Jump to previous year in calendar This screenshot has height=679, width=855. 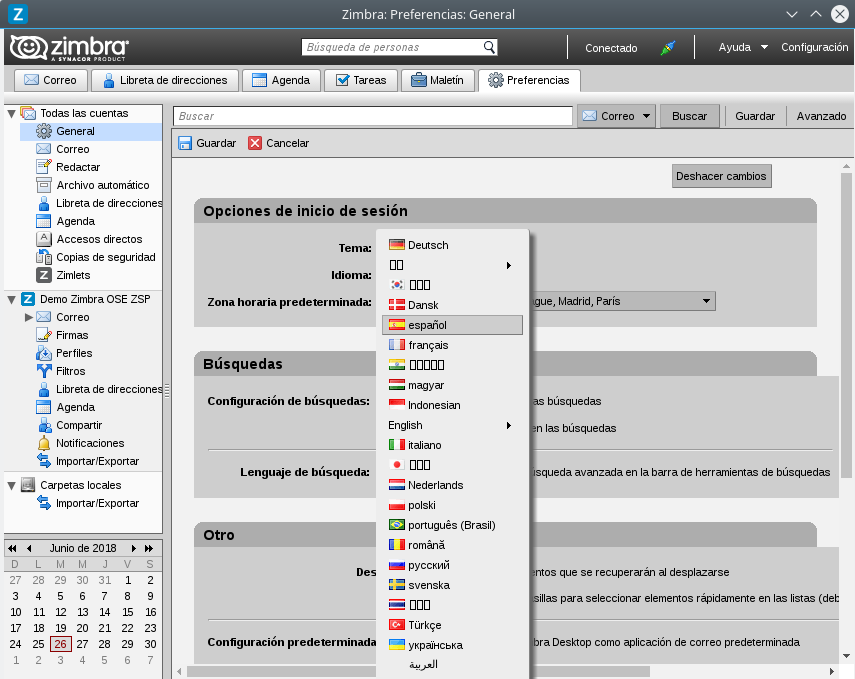click(12, 548)
